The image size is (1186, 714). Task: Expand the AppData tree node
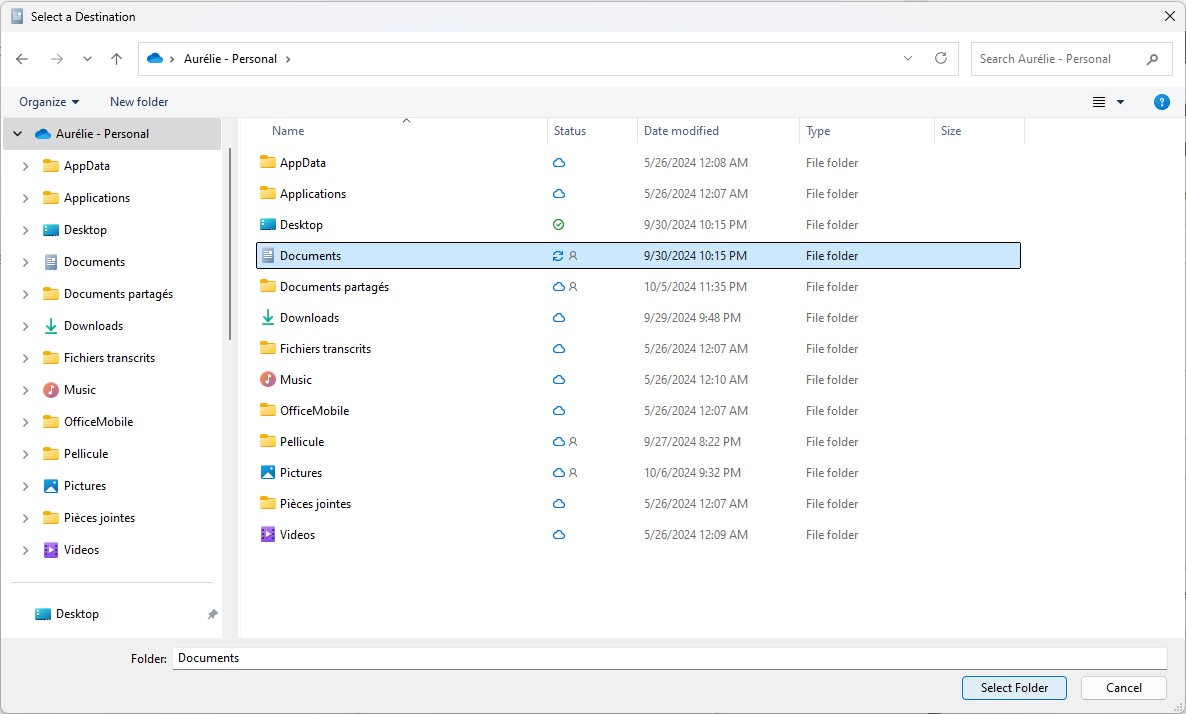[x=26, y=166]
